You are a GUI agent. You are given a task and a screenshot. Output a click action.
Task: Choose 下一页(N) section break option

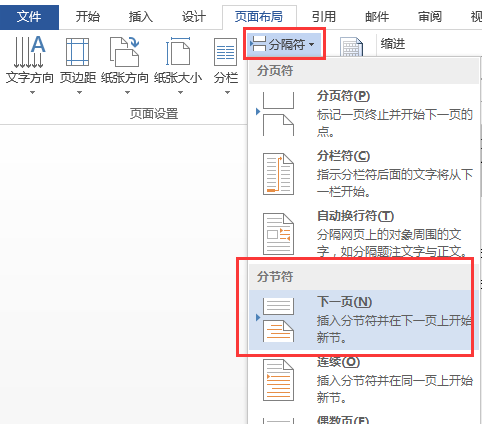tap(364, 320)
